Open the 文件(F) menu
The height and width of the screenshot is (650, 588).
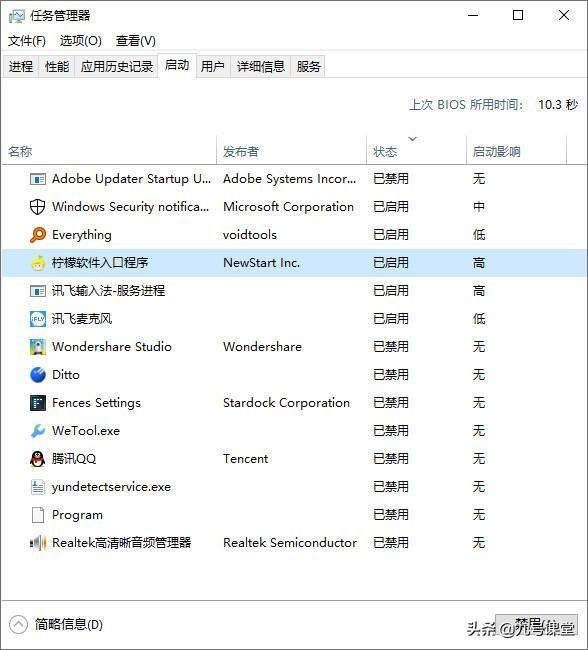[x=27, y=41]
